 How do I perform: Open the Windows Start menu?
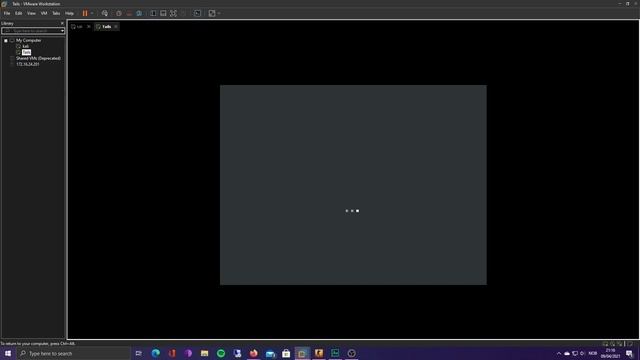pyautogui.click(x=8, y=353)
